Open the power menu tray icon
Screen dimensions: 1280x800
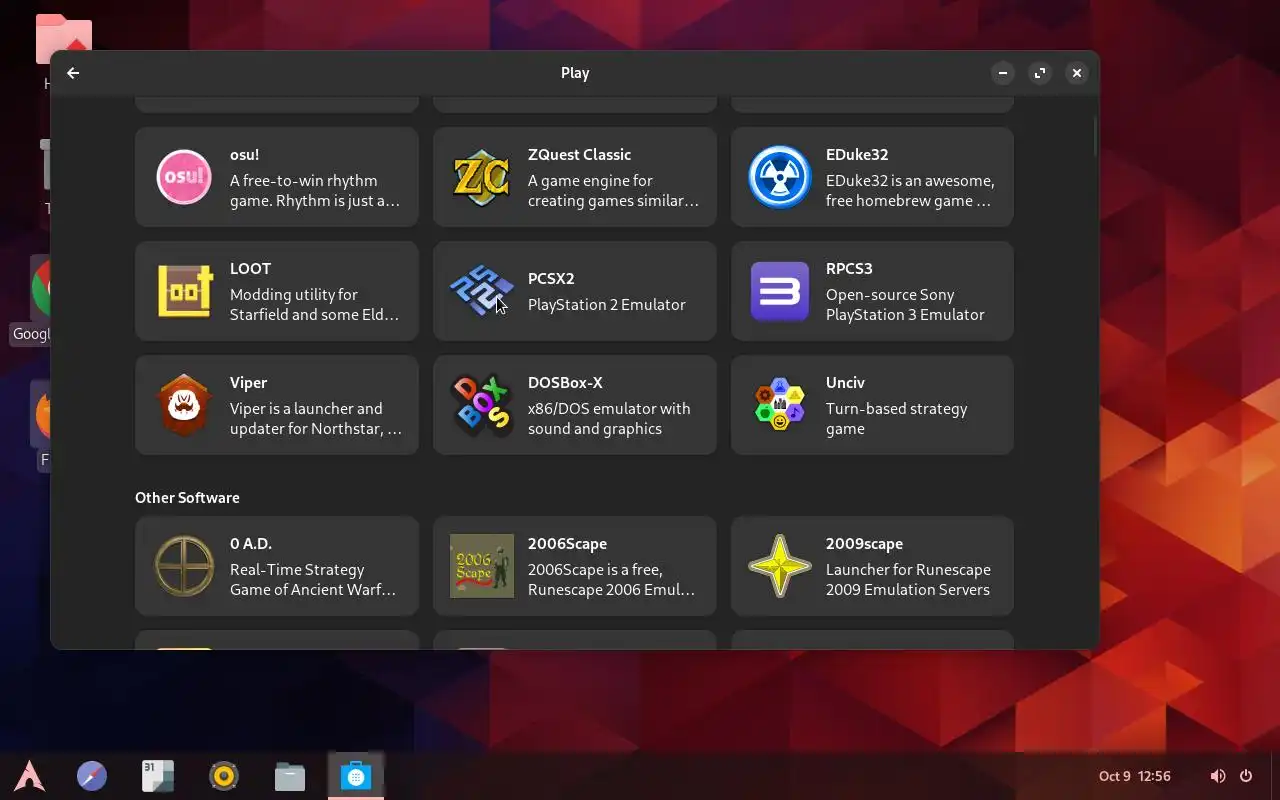[1246, 776]
